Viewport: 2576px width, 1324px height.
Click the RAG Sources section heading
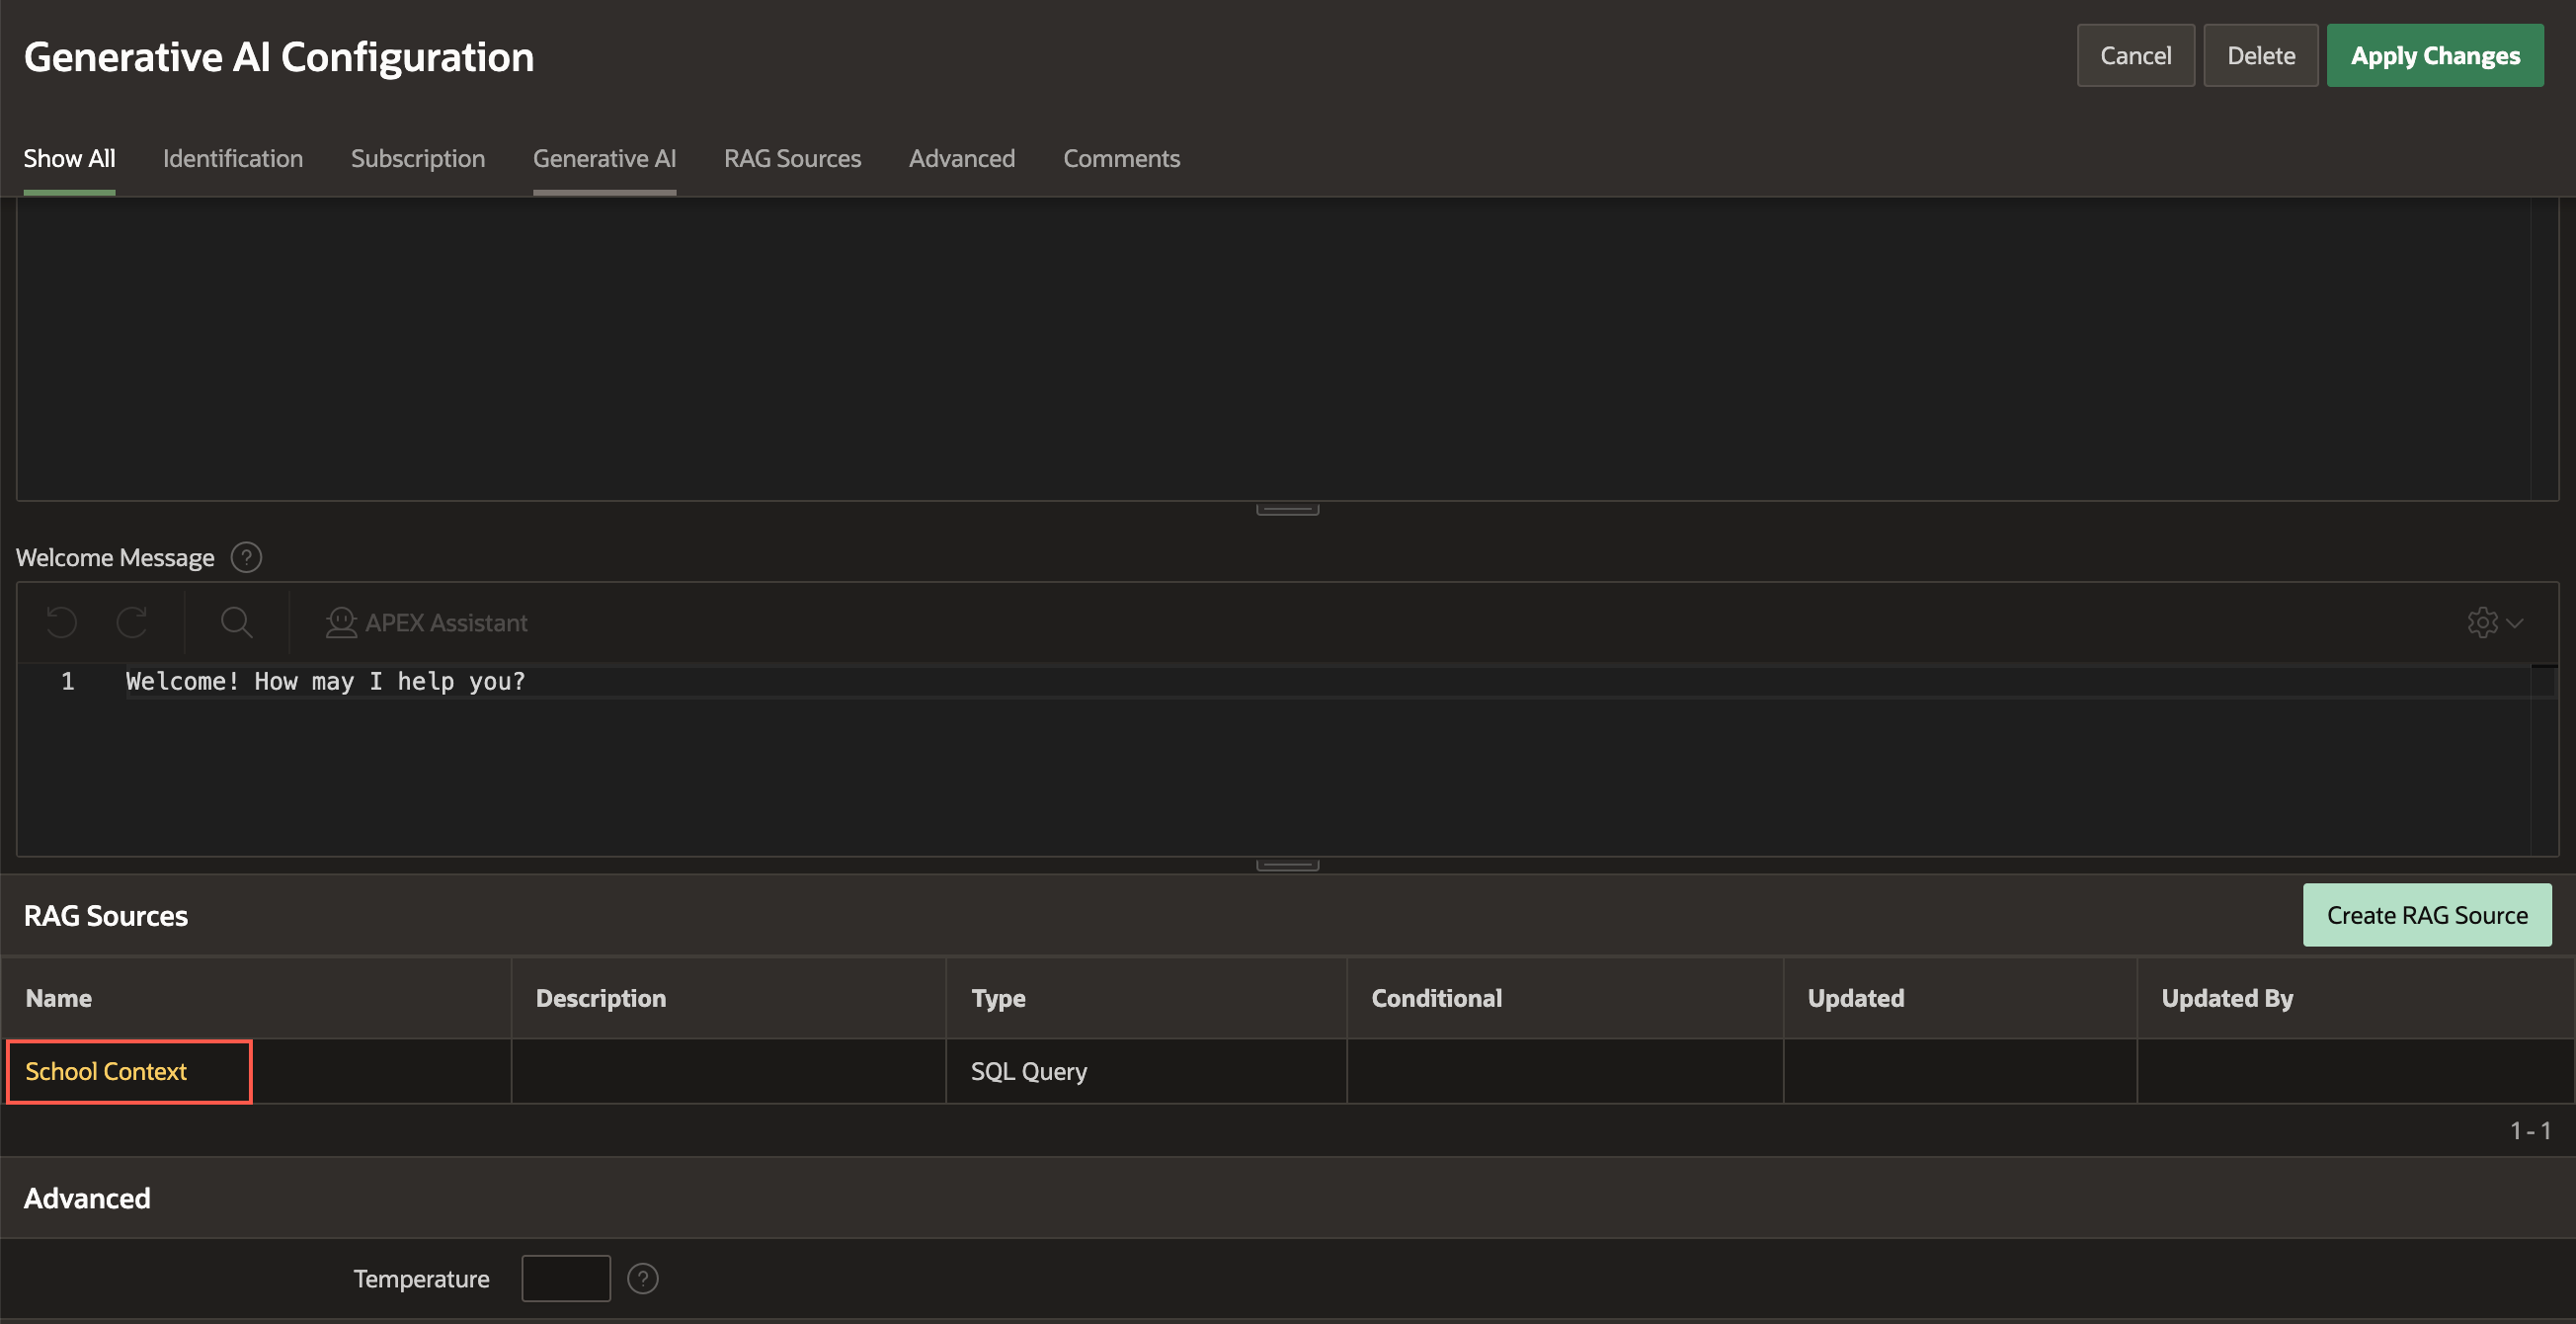point(106,915)
